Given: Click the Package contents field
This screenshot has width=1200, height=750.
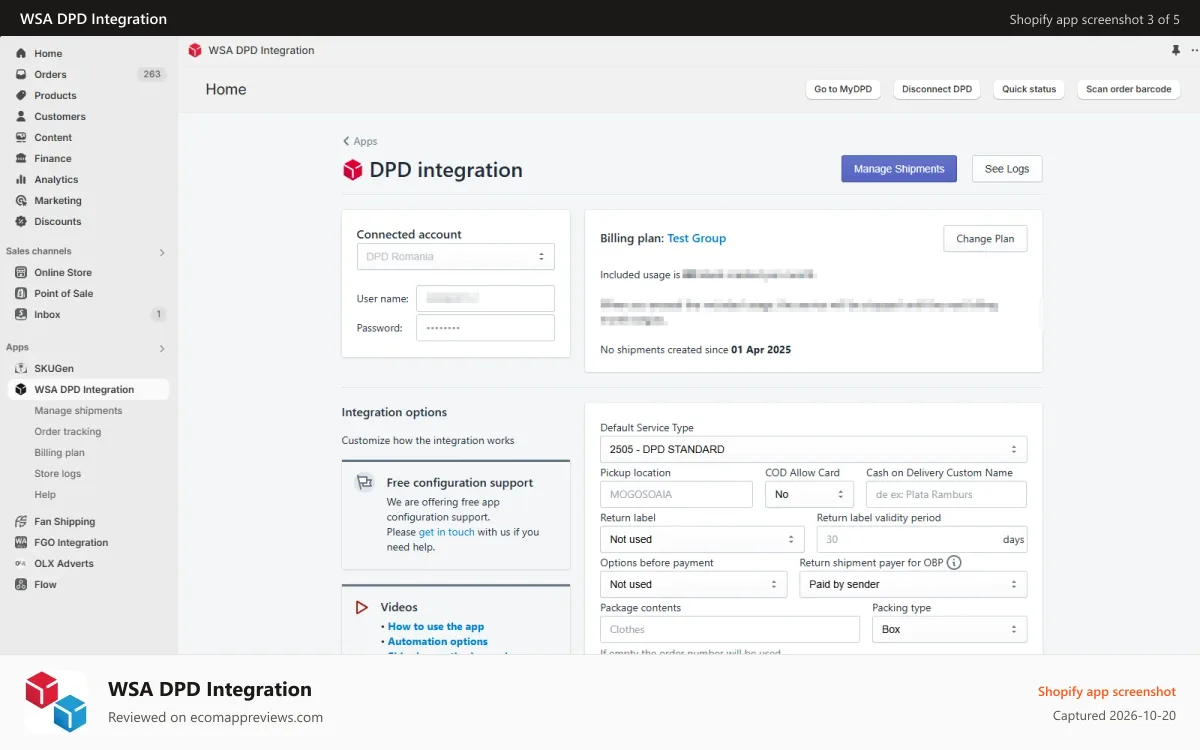Looking at the screenshot, I should [x=730, y=629].
